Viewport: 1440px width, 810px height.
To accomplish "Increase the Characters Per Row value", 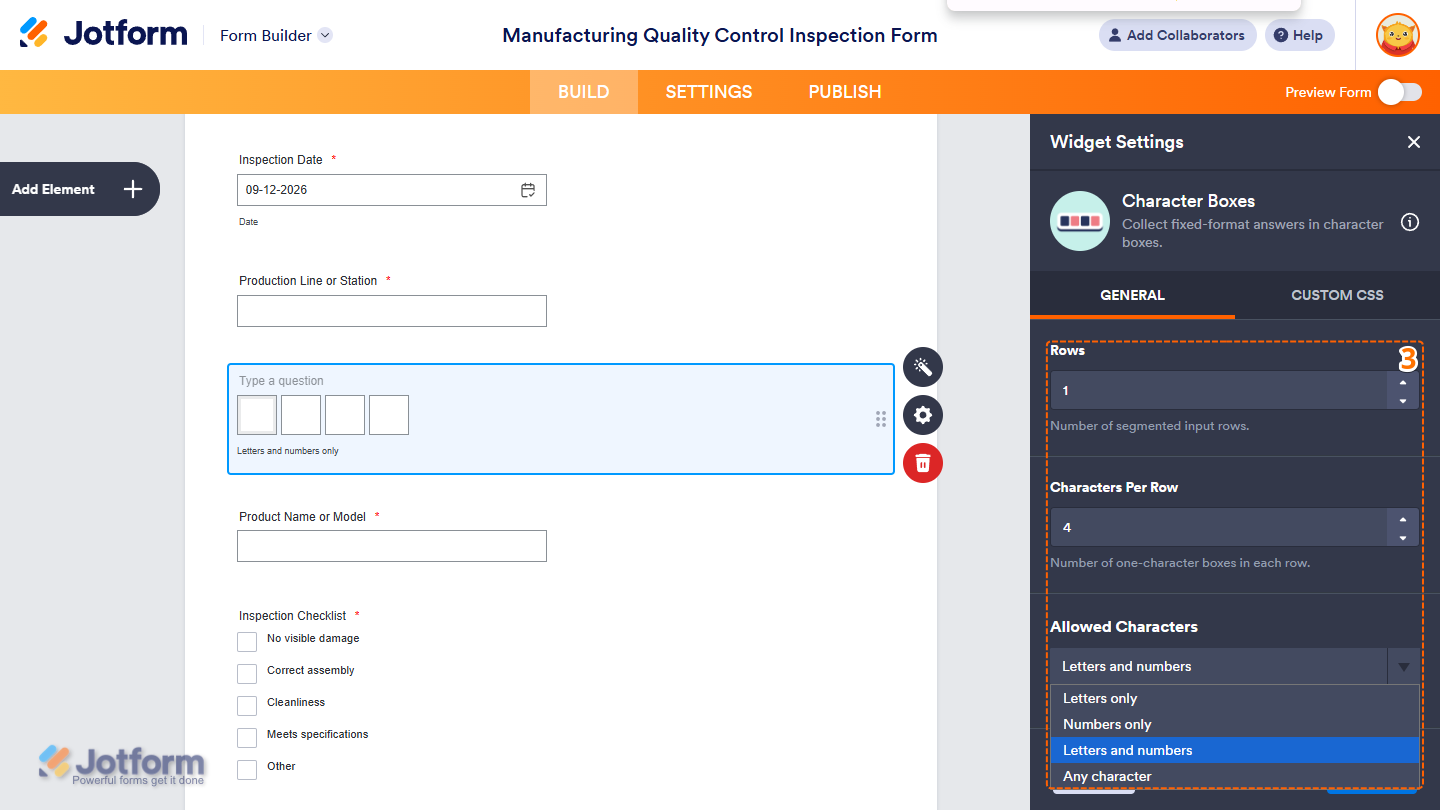I will (x=1403, y=518).
